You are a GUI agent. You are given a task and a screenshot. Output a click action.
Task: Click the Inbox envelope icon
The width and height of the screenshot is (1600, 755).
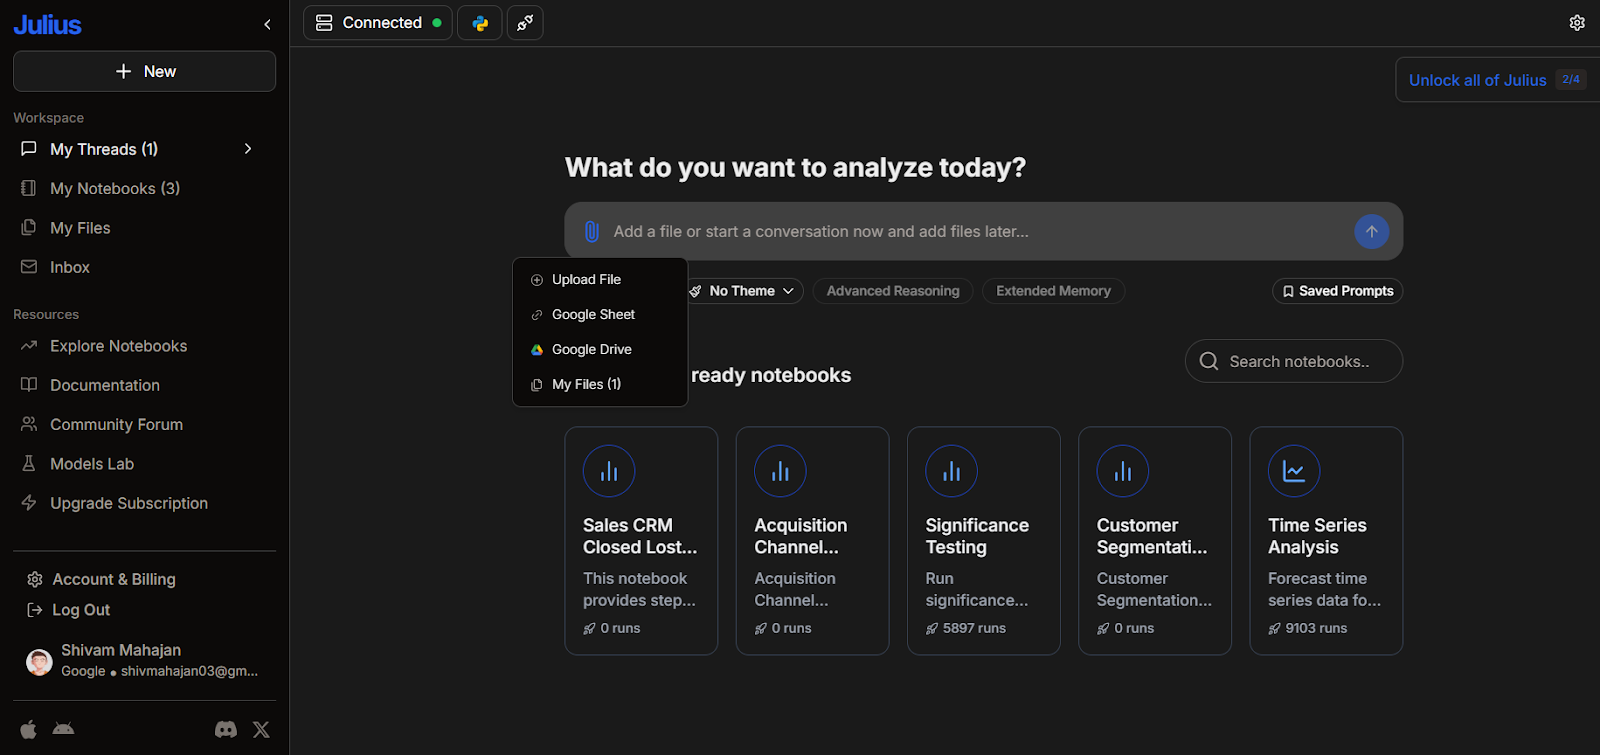[29, 267]
